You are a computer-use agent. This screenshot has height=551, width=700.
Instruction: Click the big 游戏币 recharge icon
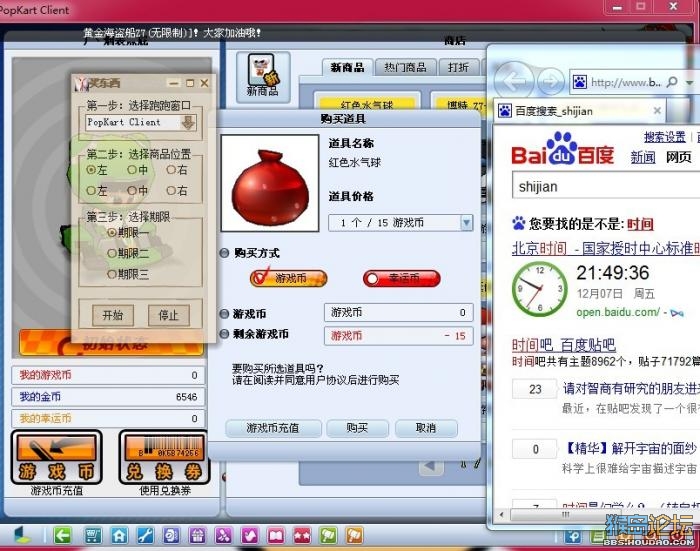57,457
